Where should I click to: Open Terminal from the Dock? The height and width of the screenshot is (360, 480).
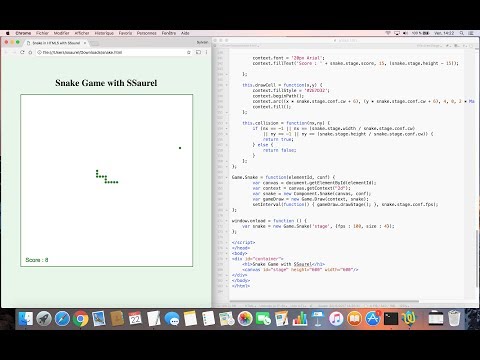391,319
